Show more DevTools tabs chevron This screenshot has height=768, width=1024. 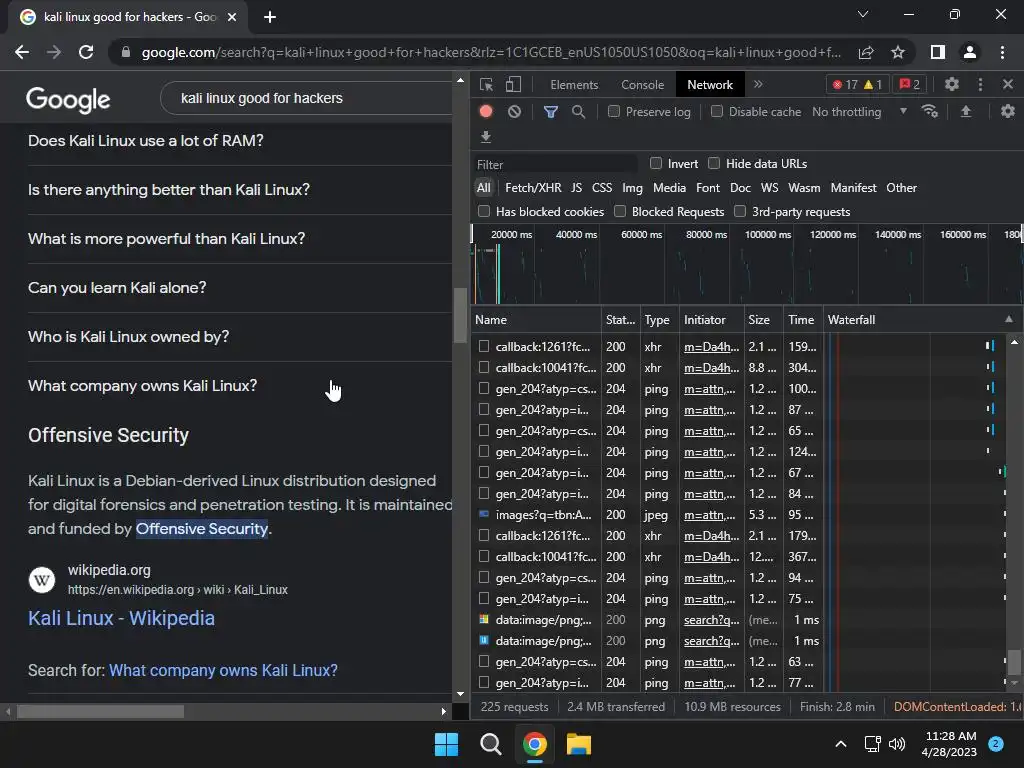click(758, 84)
